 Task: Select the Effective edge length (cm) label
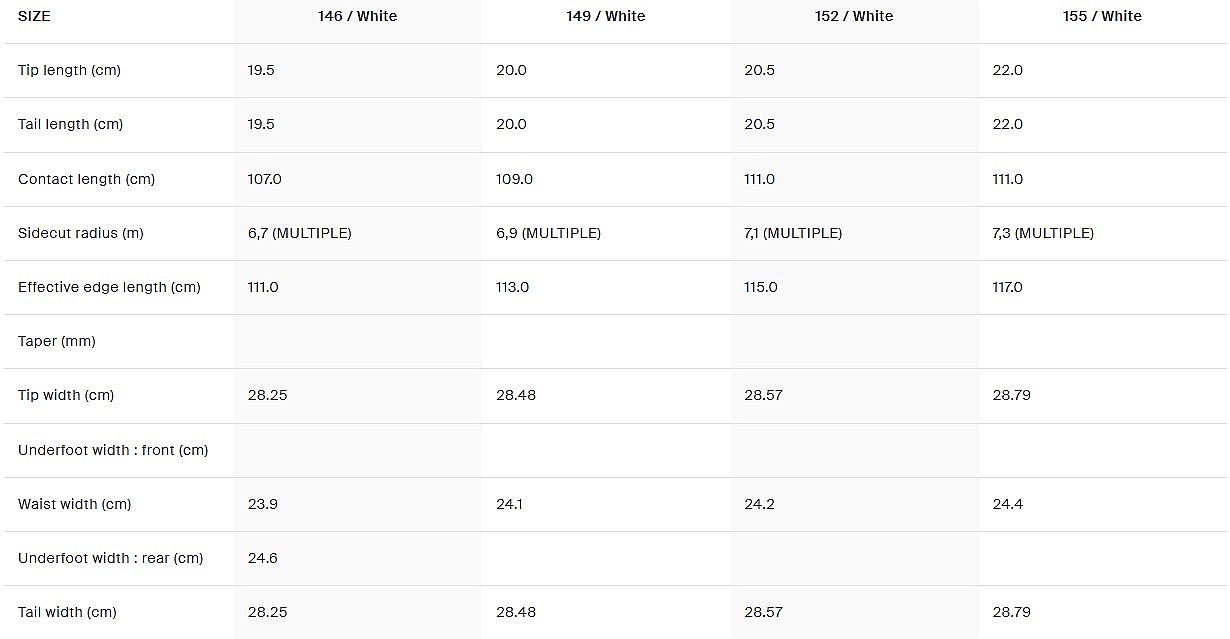point(109,287)
